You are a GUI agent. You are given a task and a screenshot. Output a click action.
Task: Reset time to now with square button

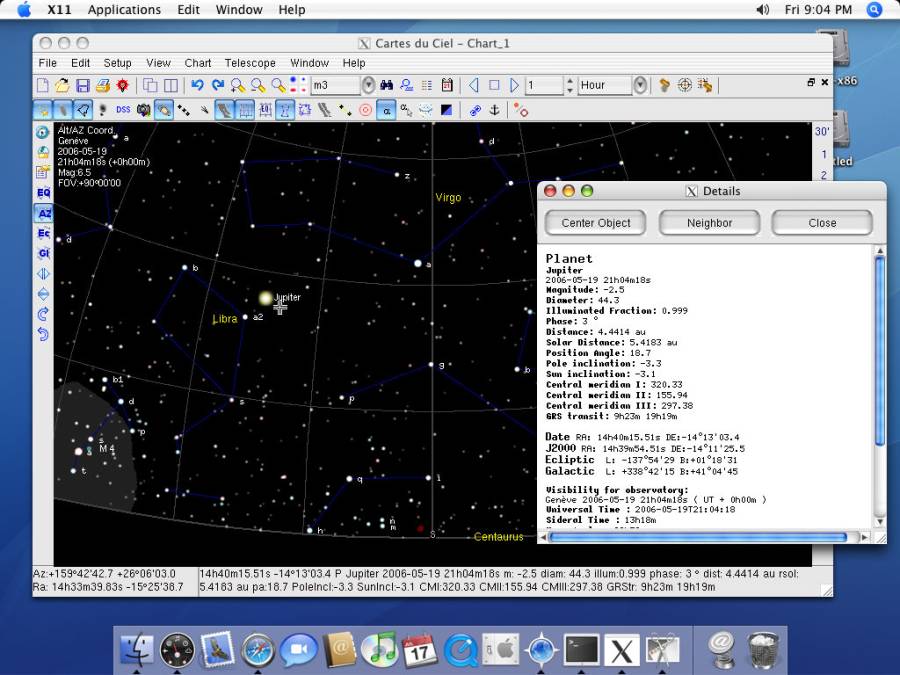click(x=494, y=86)
